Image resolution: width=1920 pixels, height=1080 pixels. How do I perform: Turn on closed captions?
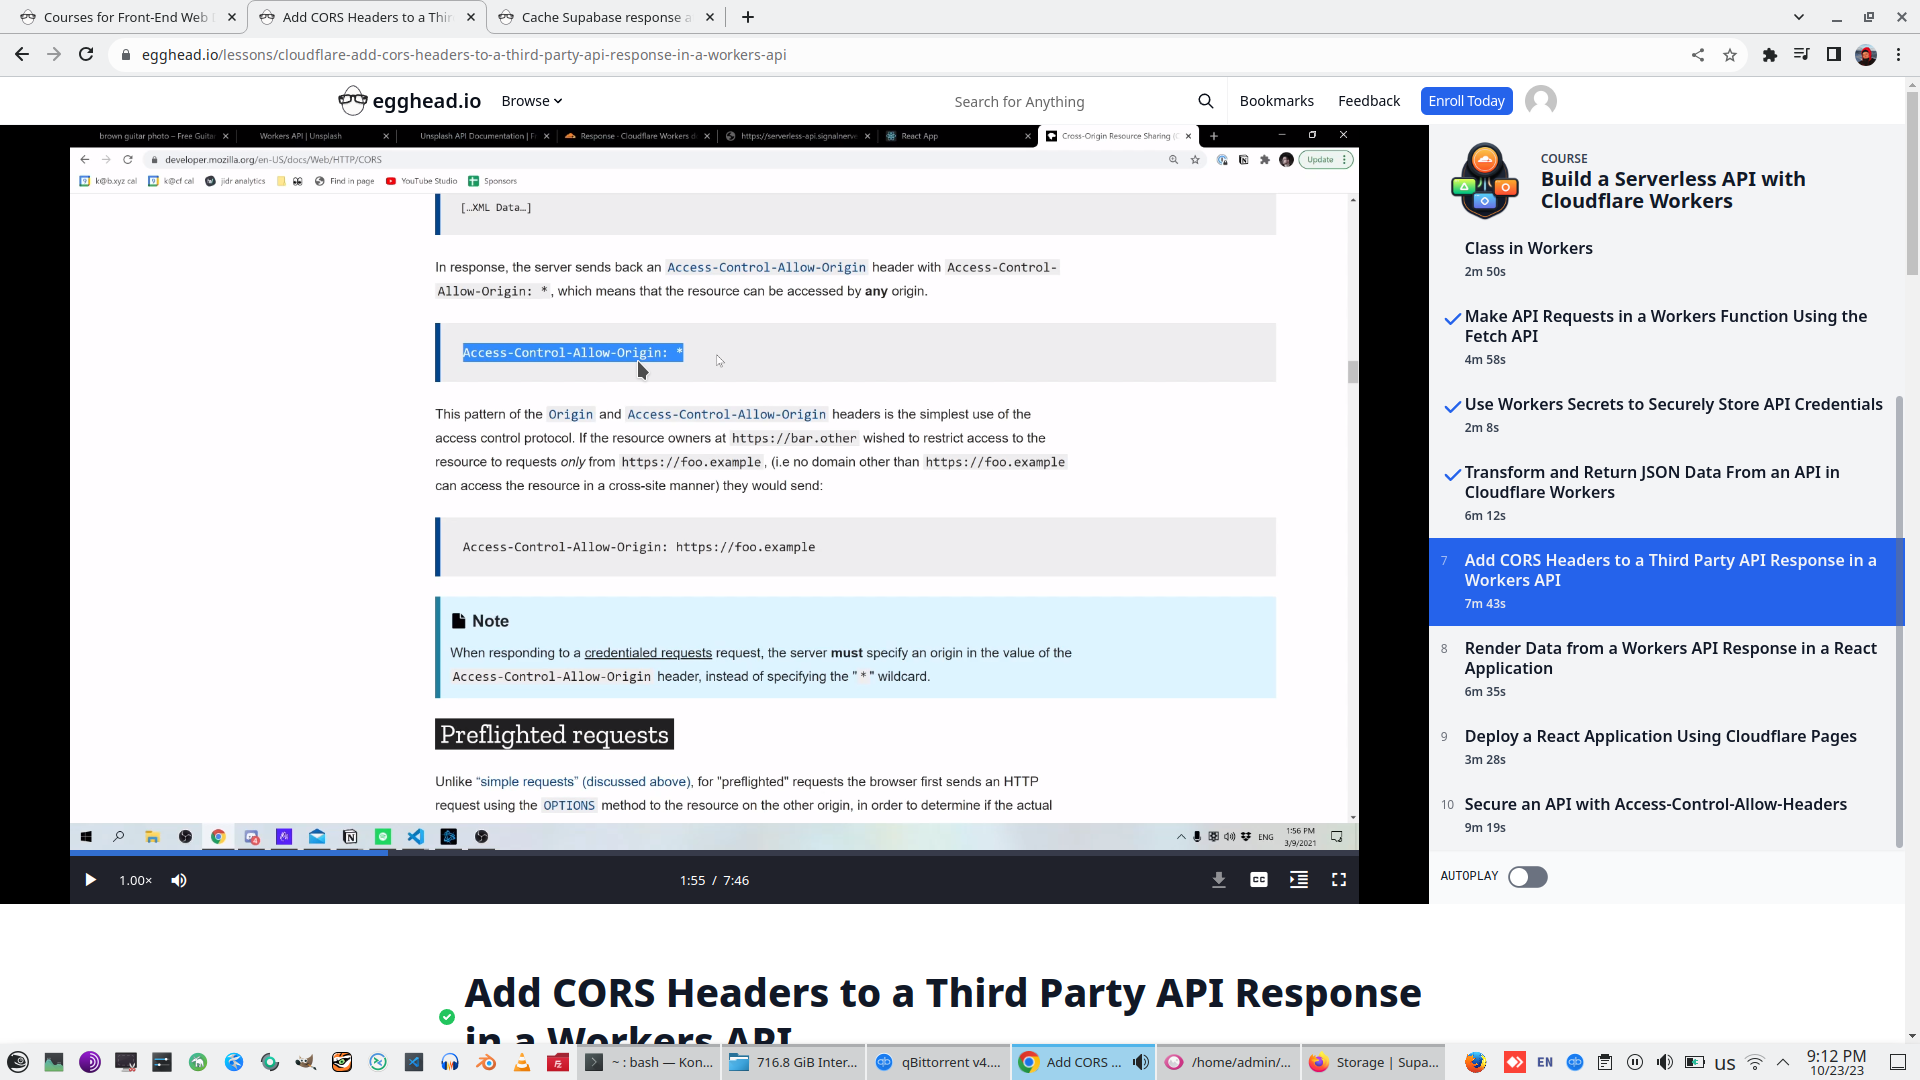(1258, 880)
